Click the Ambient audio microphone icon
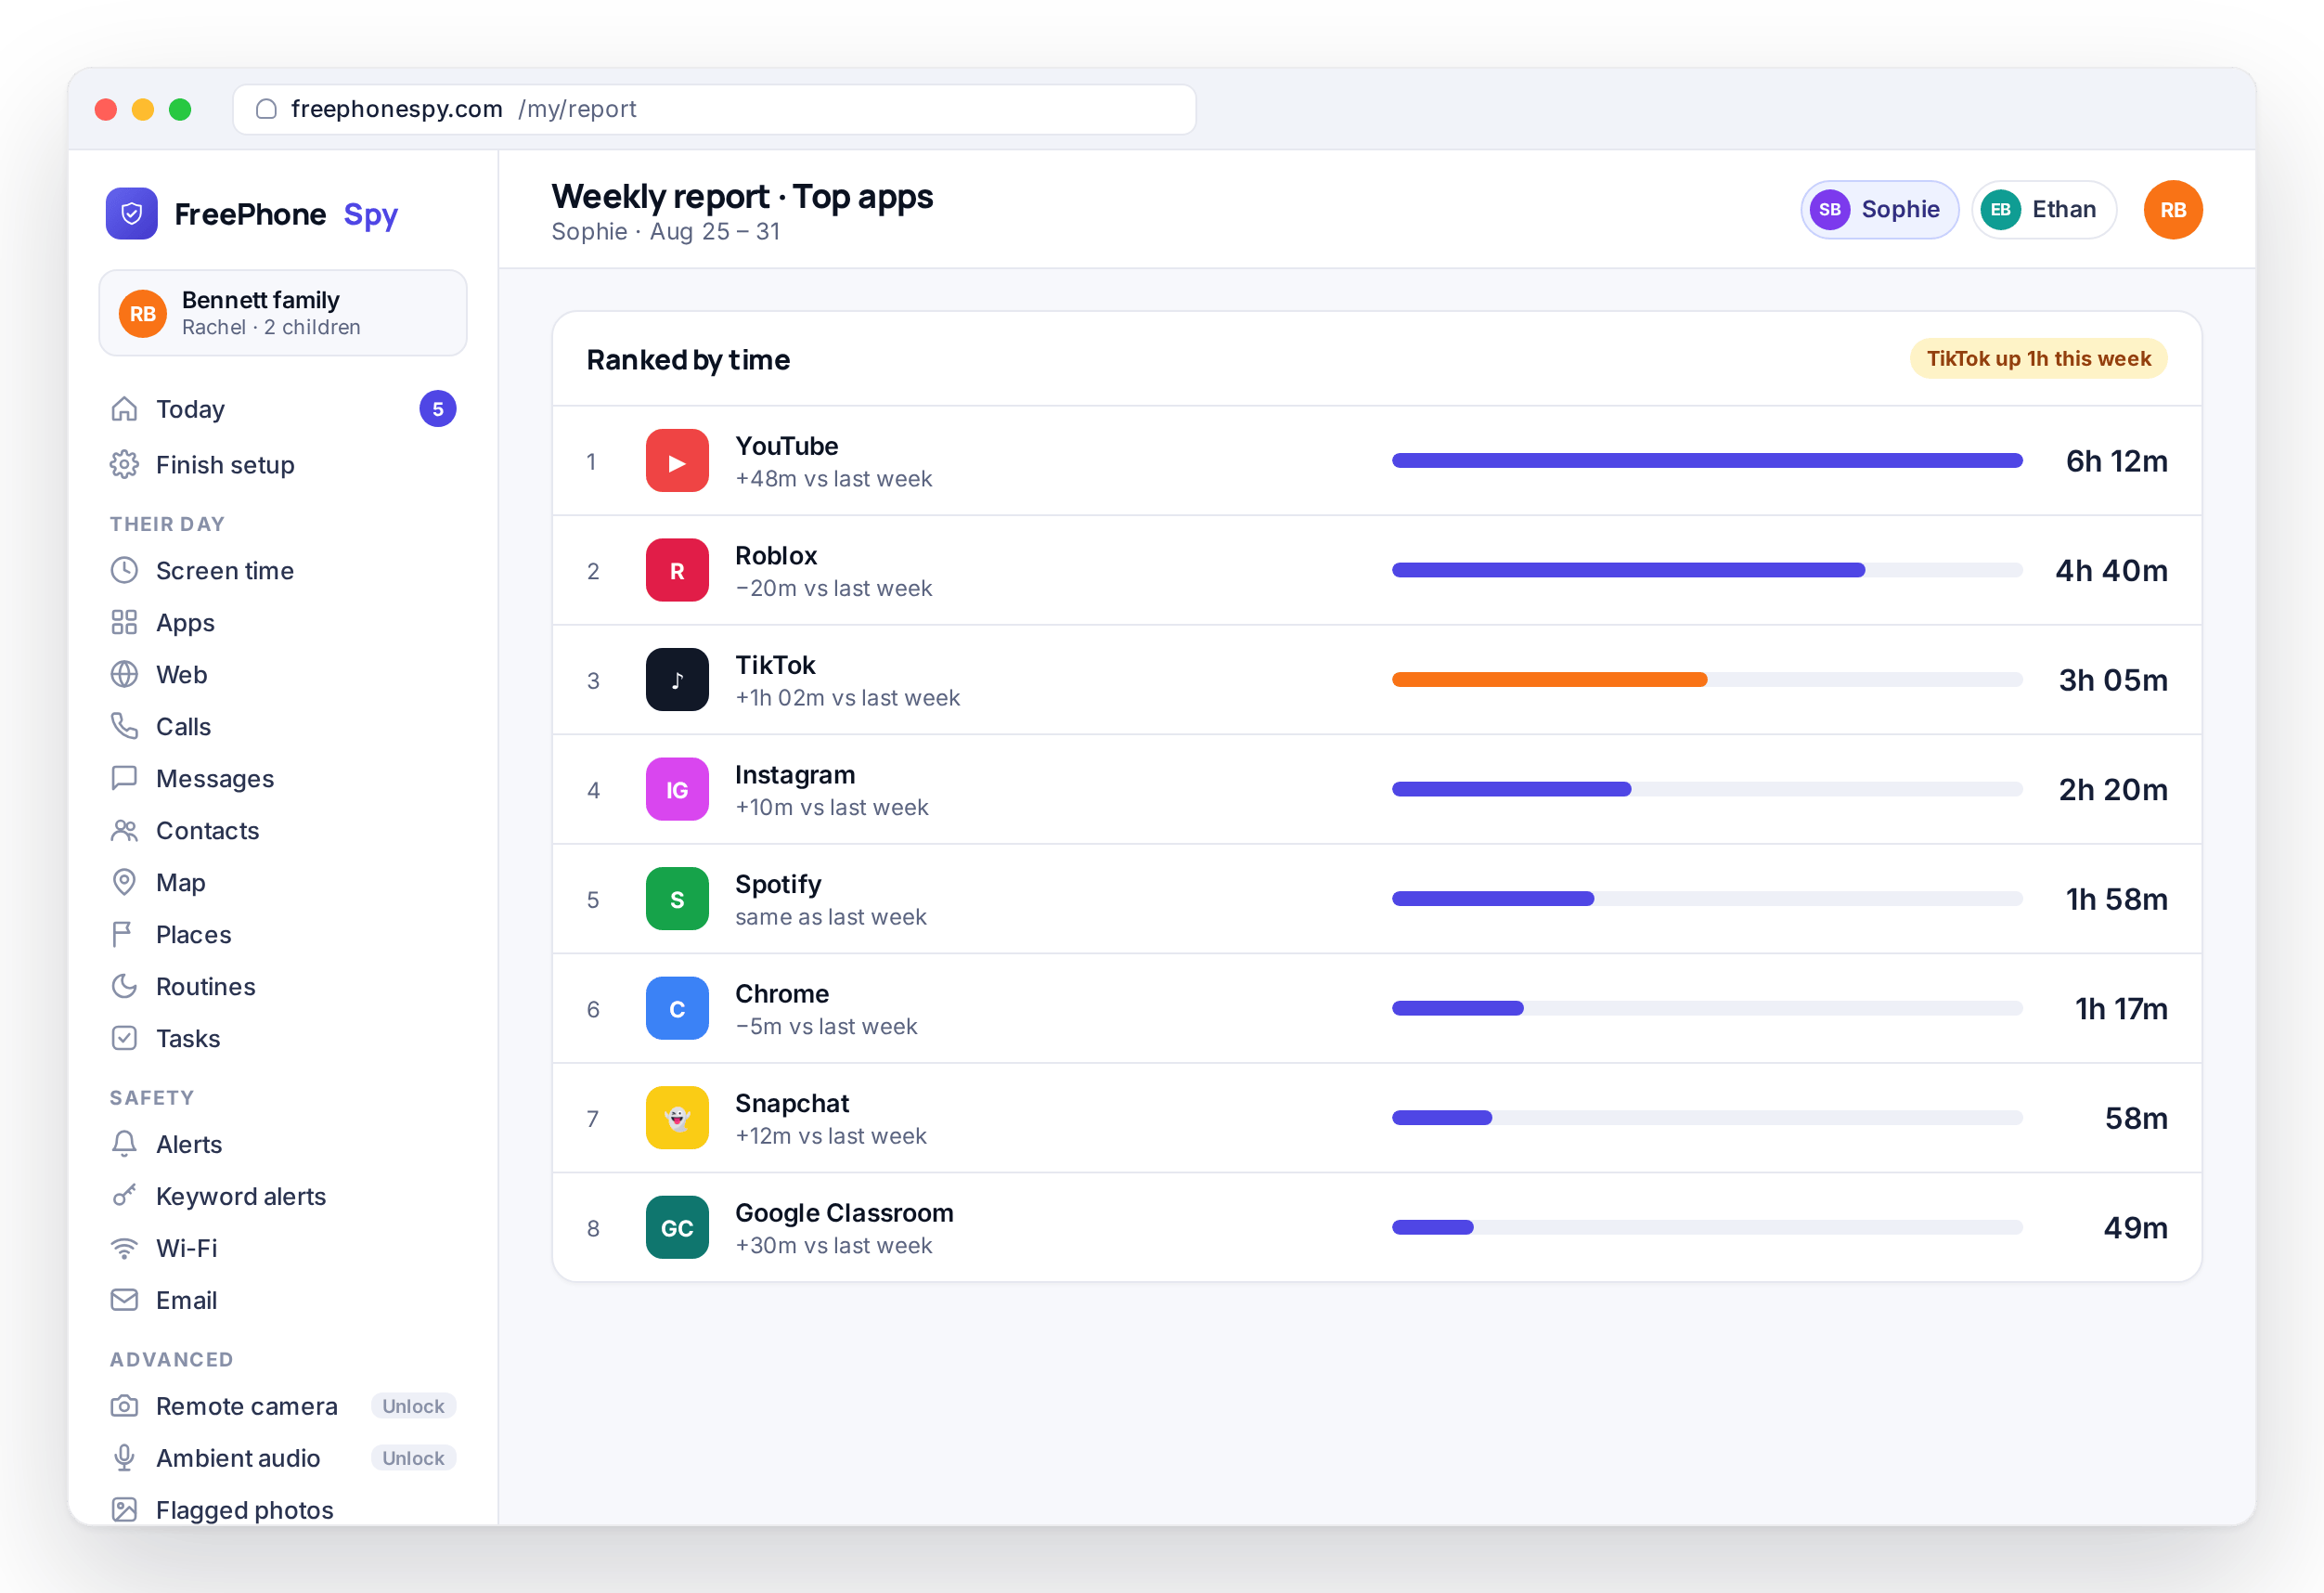This screenshot has height=1593, width=2324. (124, 1459)
